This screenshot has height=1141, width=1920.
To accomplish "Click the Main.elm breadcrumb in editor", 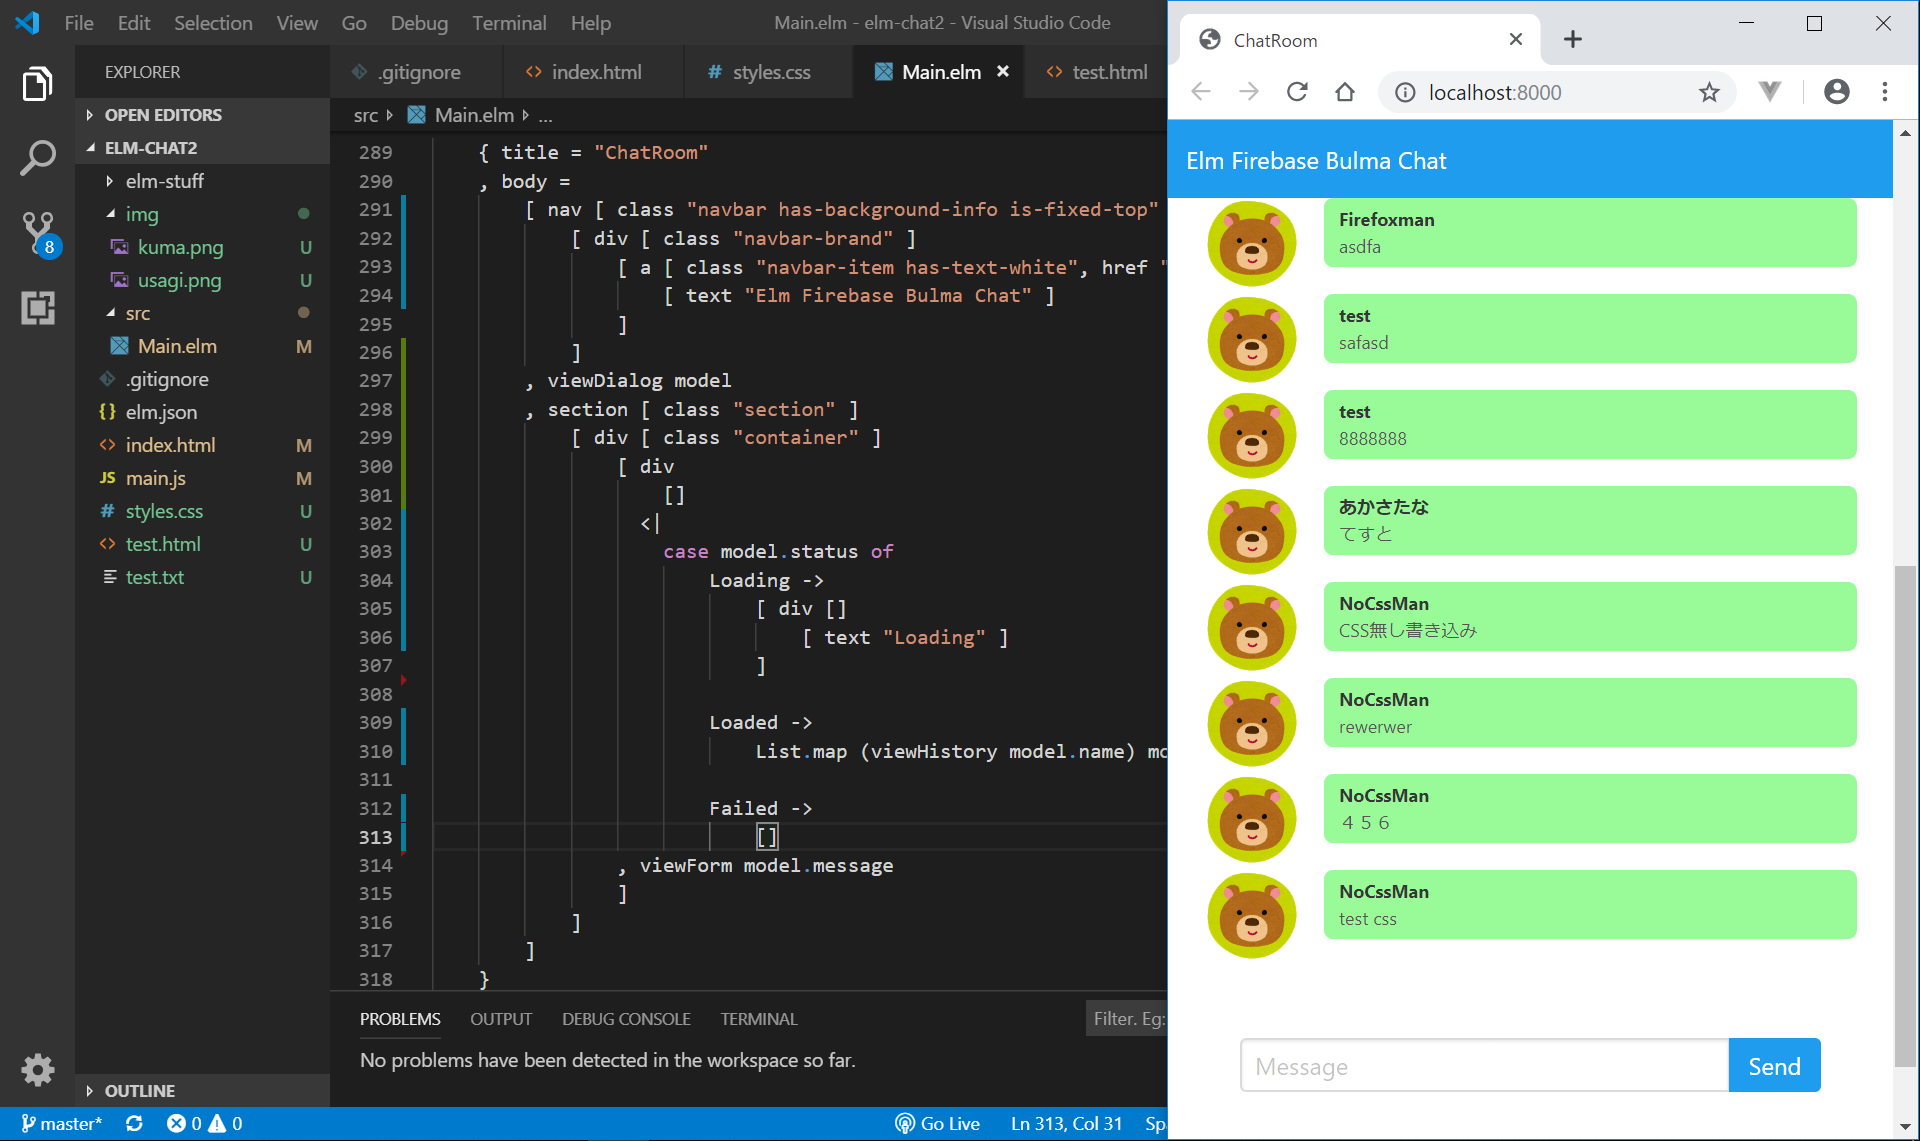I will (474, 115).
